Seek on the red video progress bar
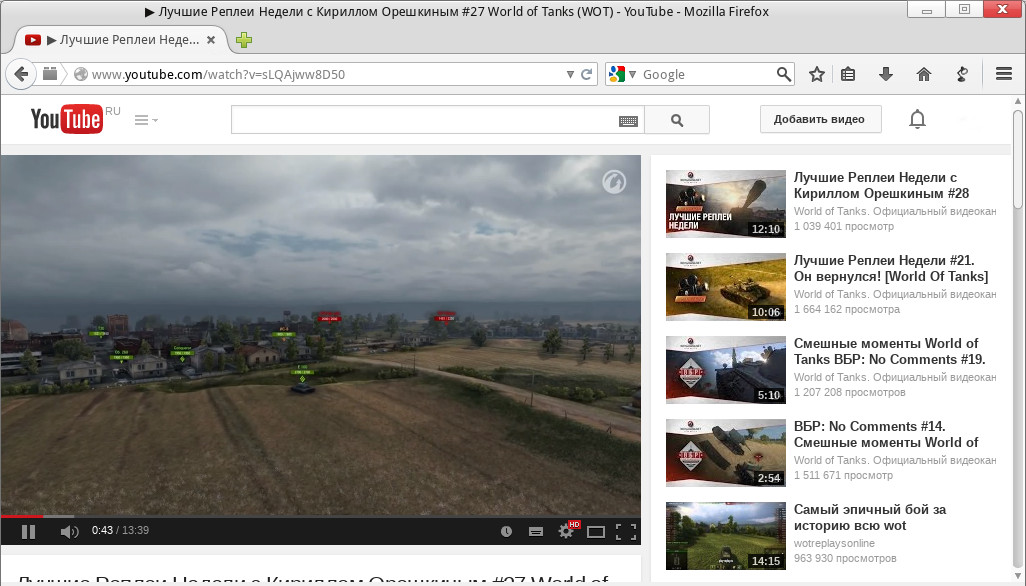1026x586 pixels. (x=321, y=516)
